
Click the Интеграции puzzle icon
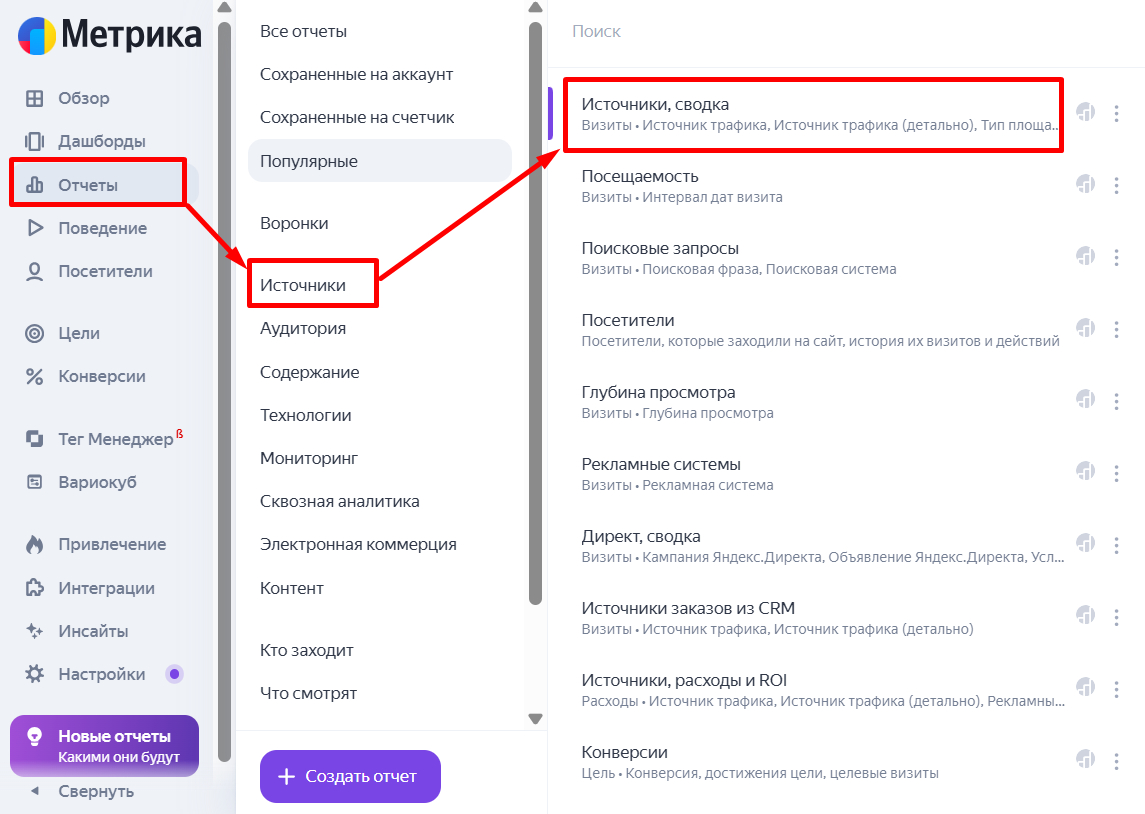click(x=35, y=588)
